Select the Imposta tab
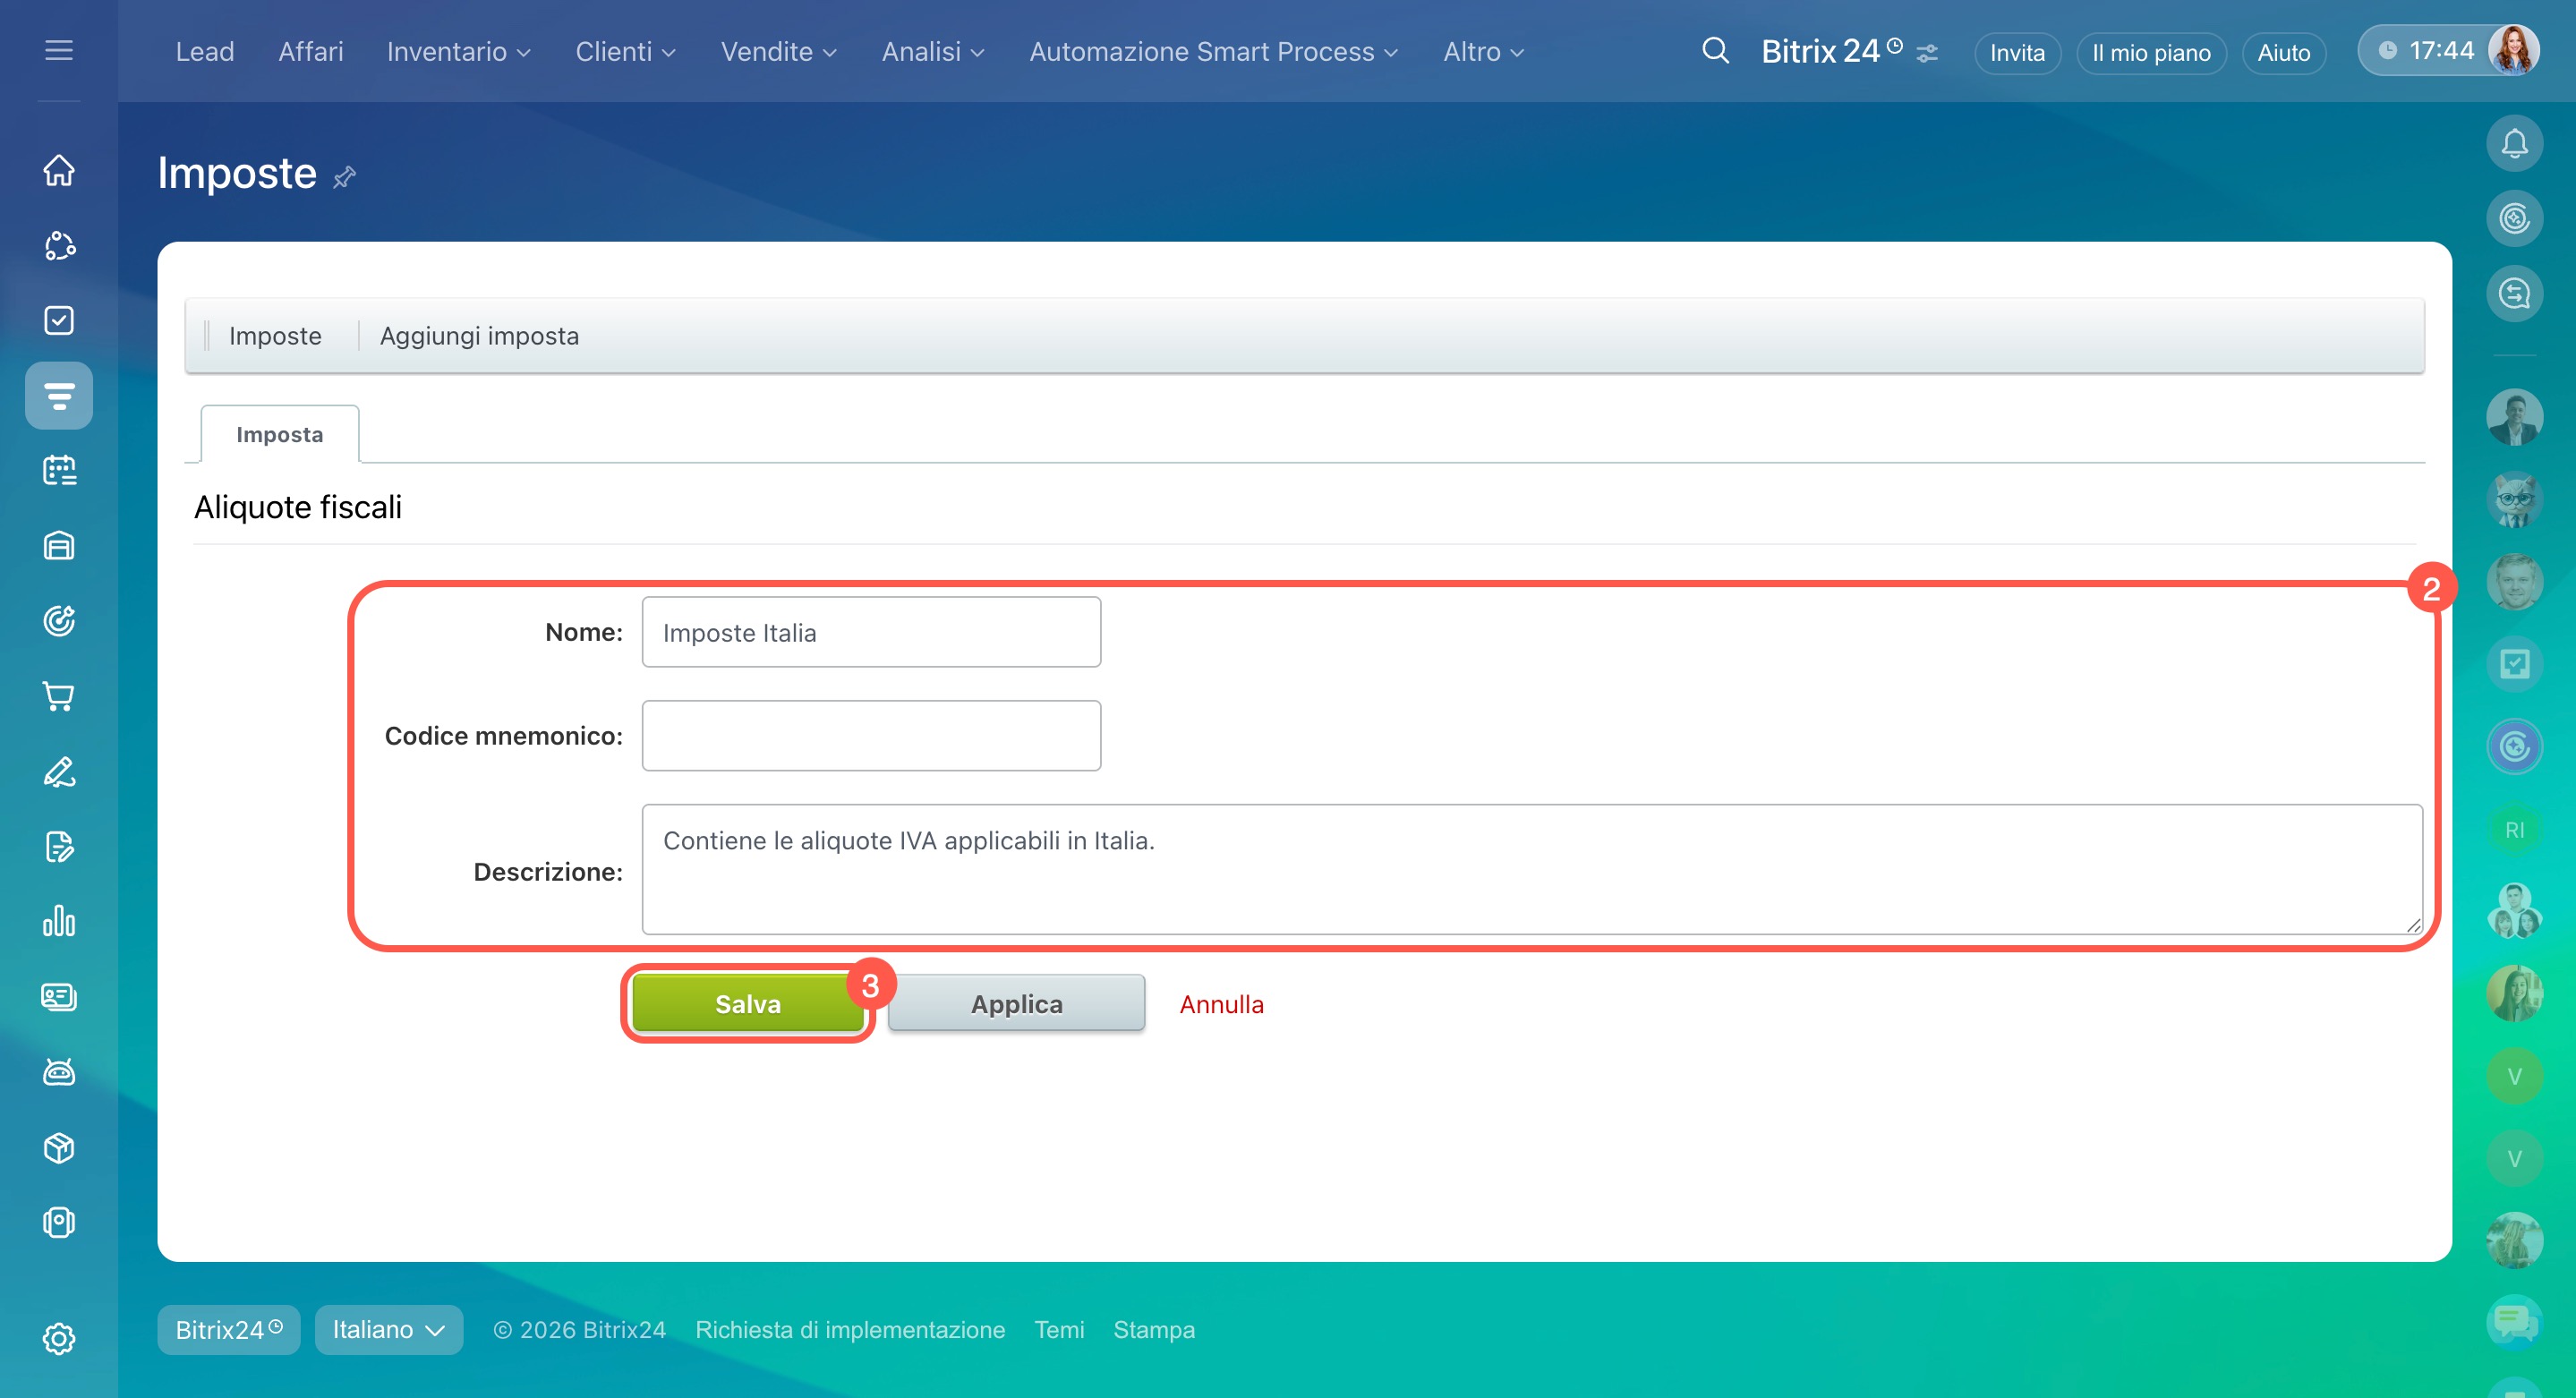 click(279, 434)
